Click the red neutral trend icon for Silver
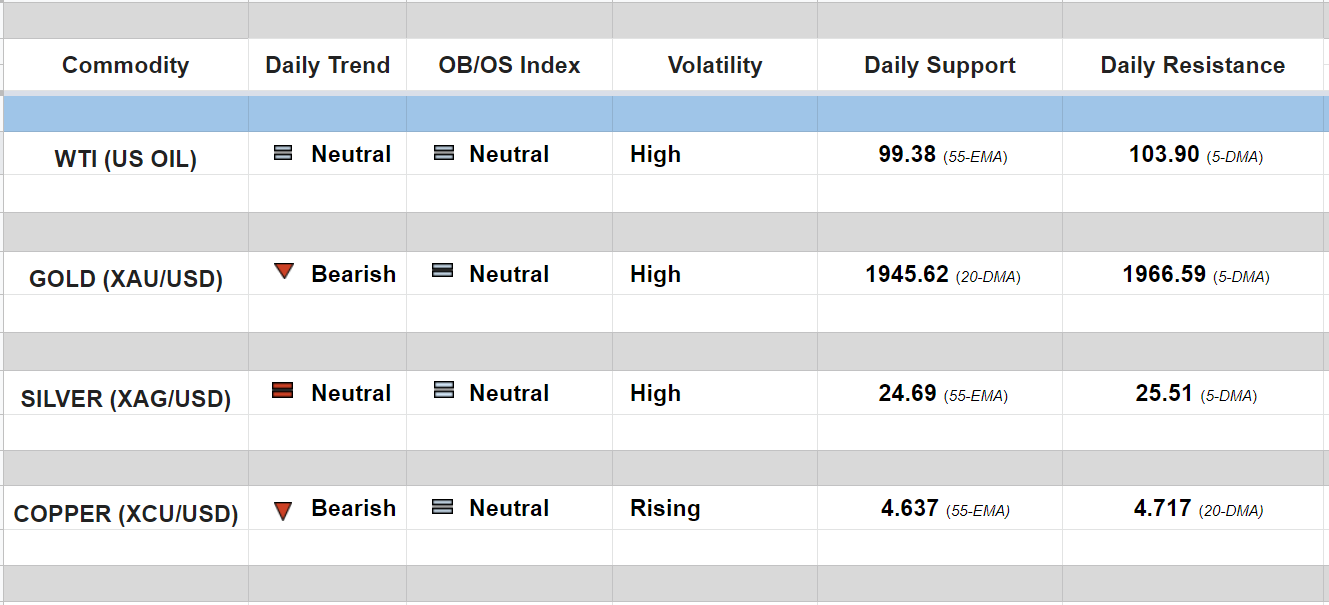This screenshot has height=605, width=1329. pyautogui.click(x=283, y=391)
